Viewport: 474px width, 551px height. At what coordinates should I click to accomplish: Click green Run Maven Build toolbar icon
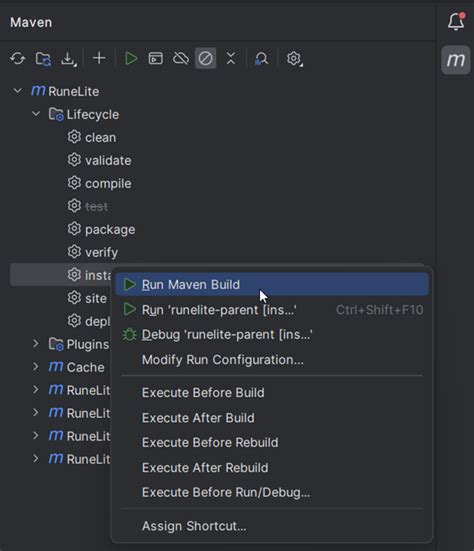click(131, 58)
